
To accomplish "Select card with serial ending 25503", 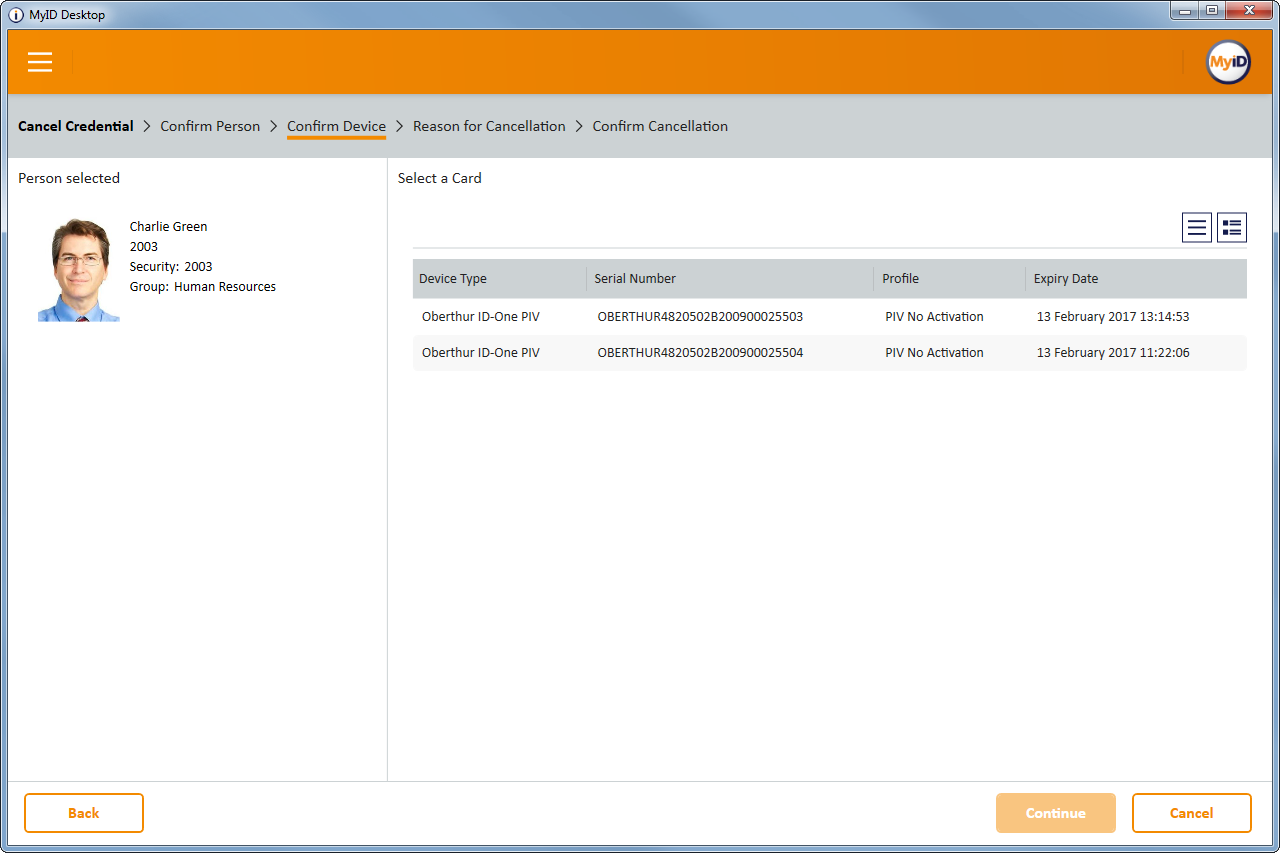I will click(x=700, y=317).
